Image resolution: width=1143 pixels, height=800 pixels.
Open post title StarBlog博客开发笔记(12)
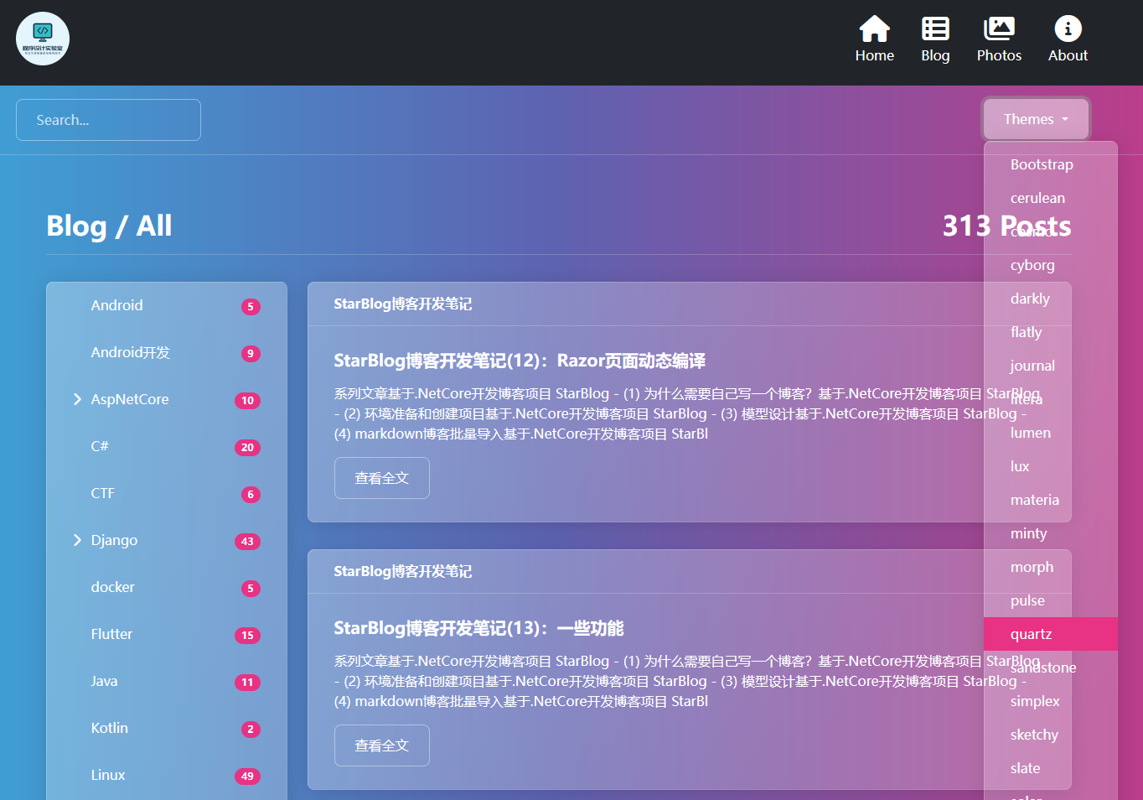pyautogui.click(x=519, y=360)
